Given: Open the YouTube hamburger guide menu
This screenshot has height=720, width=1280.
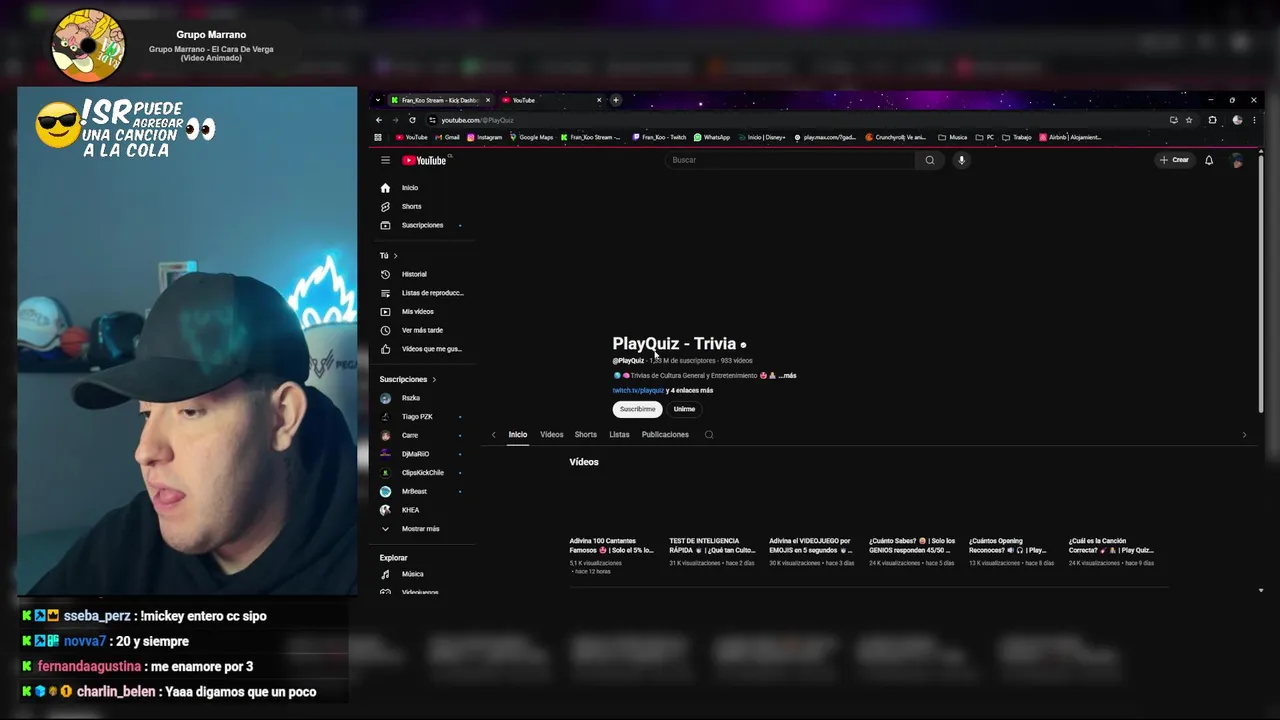Looking at the screenshot, I should [385, 160].
